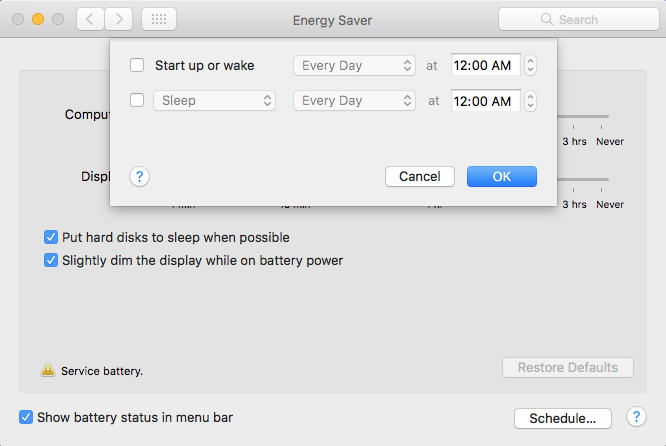Open Every Day dropdown for sleep row
This screenshot has width=666, height=446.
354,100
